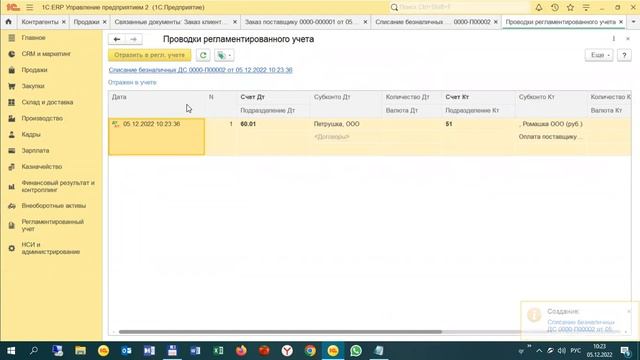Open the Кадры section

(31, 134)
